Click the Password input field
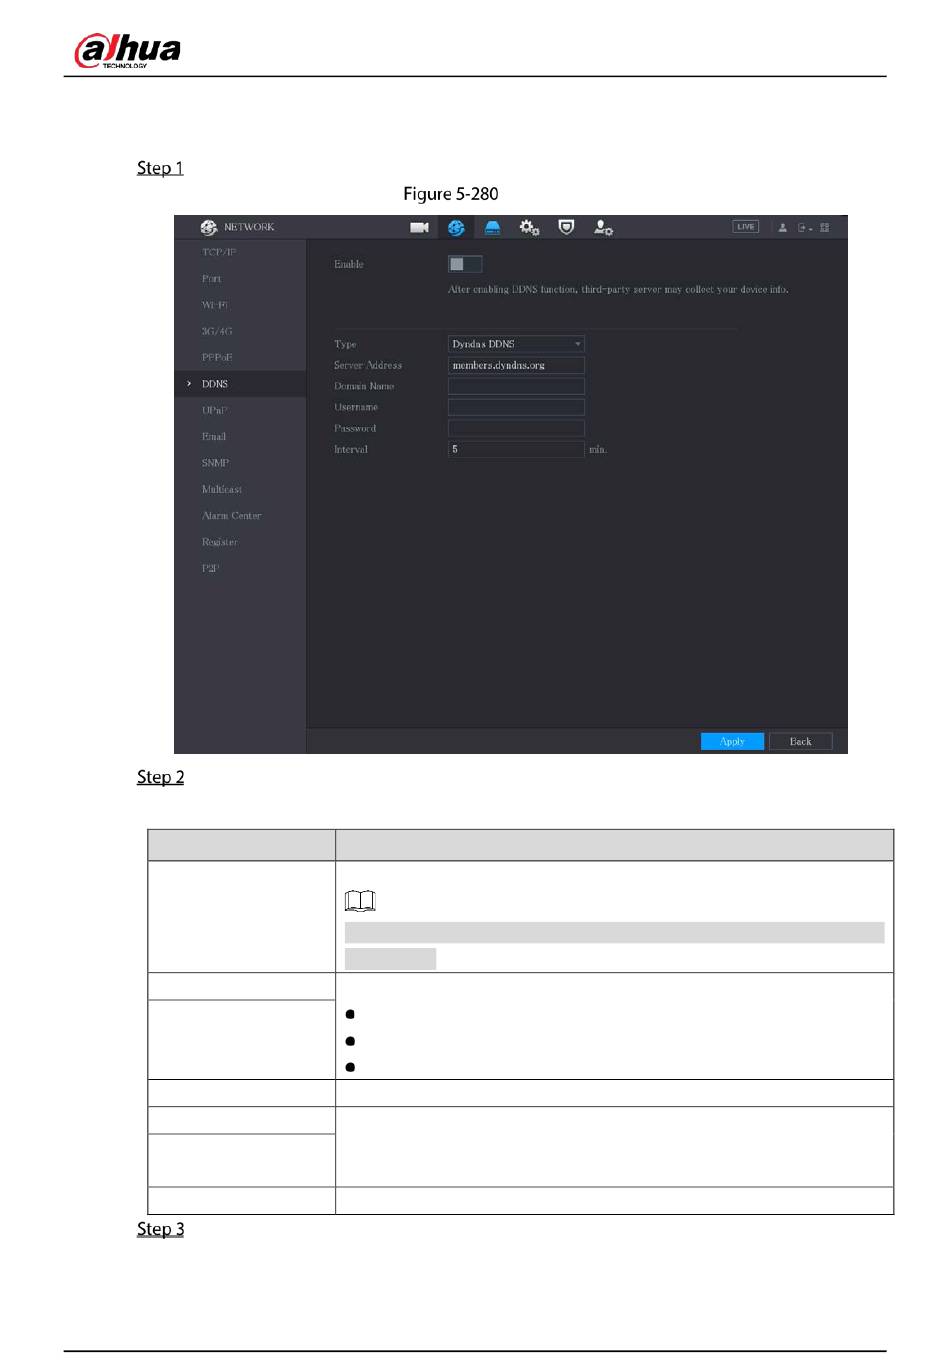The image size is (950, 1369). click(x=516, y=428)
